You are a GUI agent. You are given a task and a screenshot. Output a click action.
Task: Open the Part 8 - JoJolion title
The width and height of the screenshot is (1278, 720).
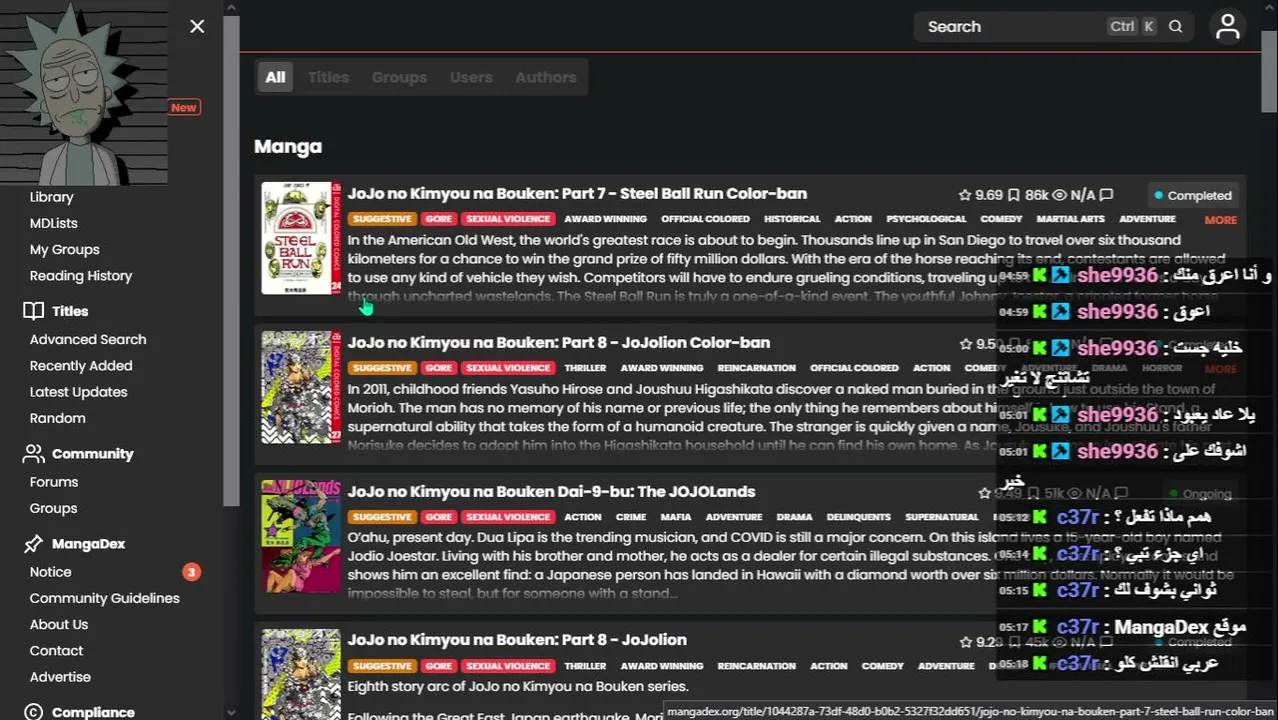pyautogui.click(x=517, y=640)
